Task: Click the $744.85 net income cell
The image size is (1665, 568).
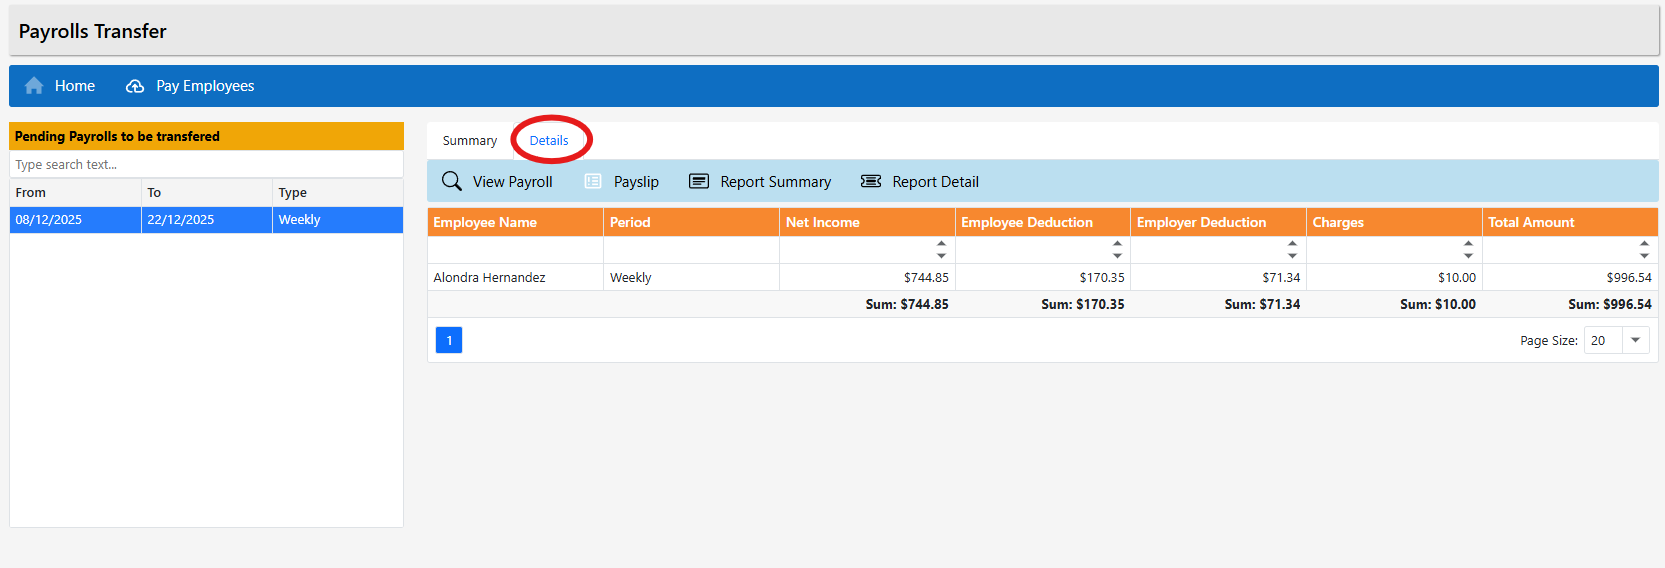Action: point(867,277)
